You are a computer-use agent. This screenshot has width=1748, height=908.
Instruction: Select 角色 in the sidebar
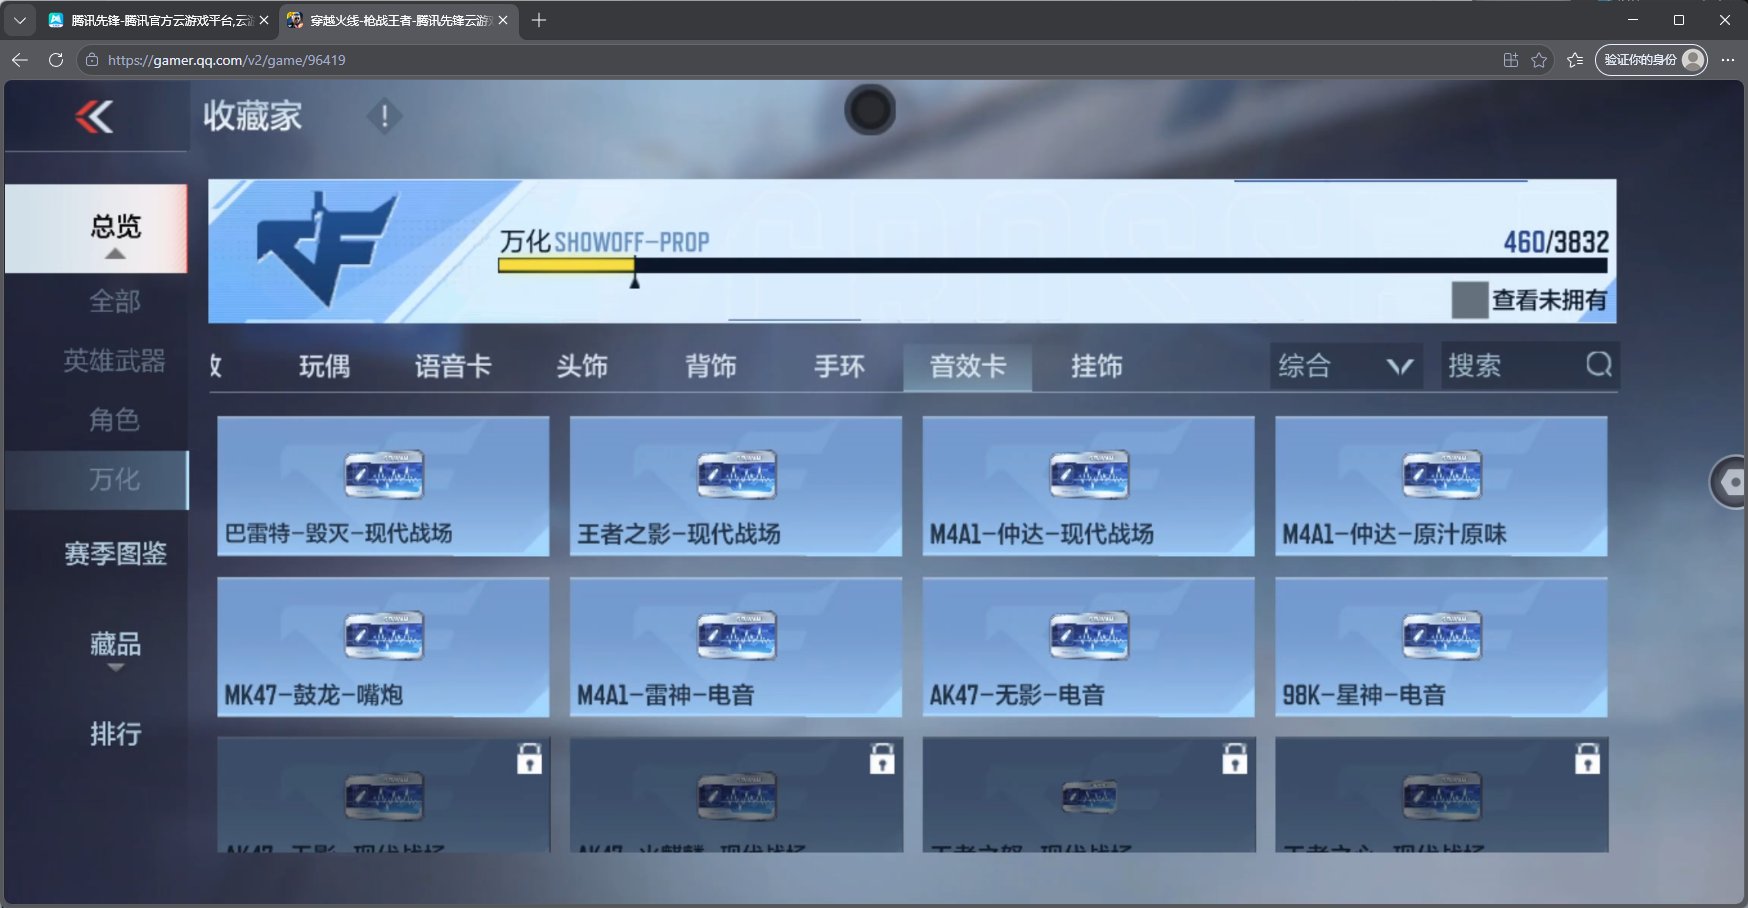click(115, 420)
